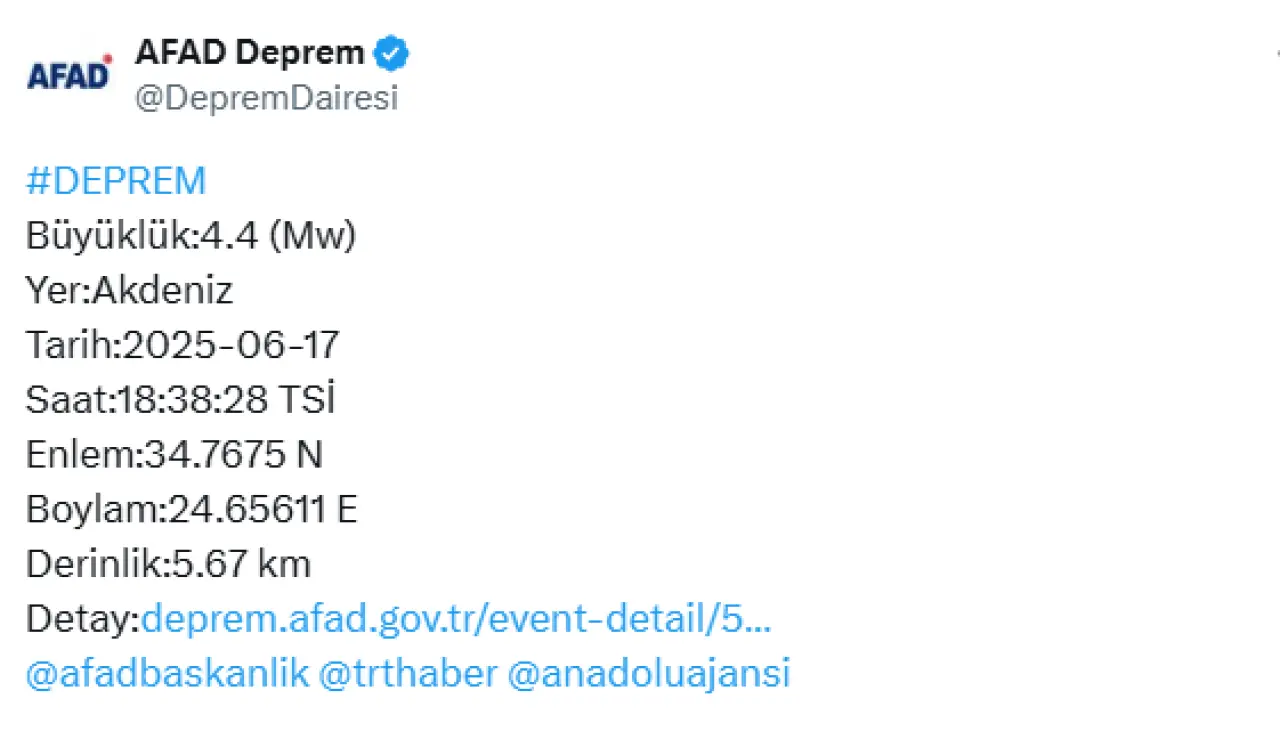Follow the deprem.afad.gov.tr event-detail link
This screenshot has width=1280, height=739.
tap(456, 620)
